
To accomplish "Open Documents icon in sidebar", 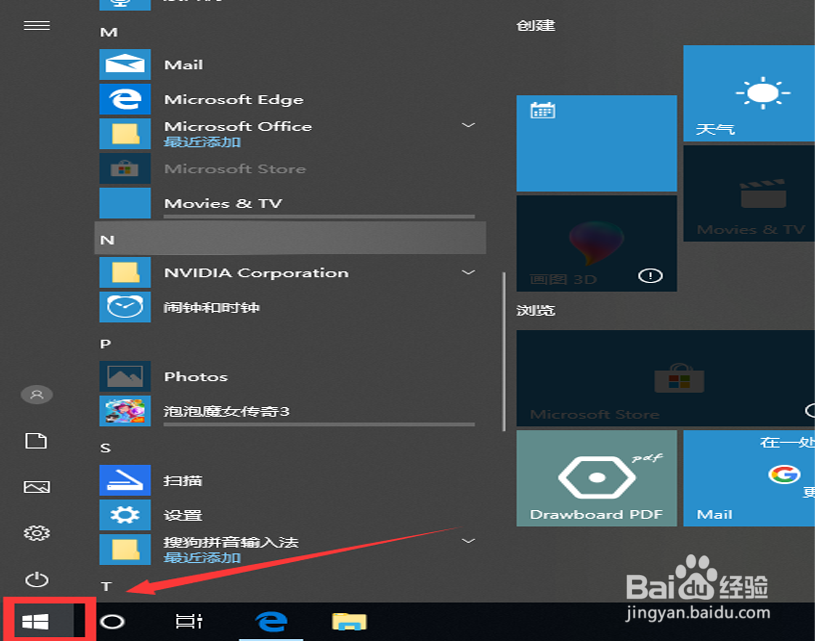I will coord(36,441).
